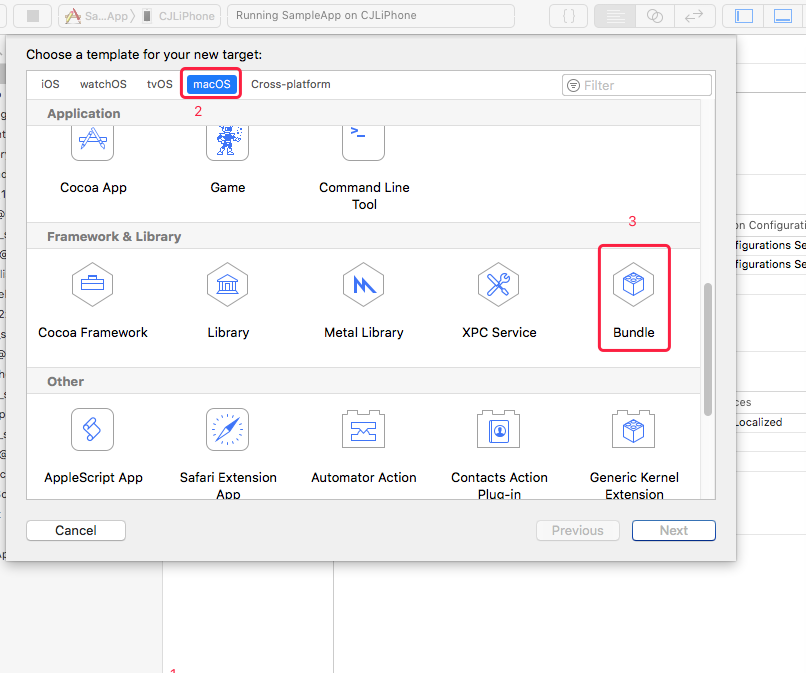
Task: Choose the Contacts Action Plug-in template
Action: point(499,452)
